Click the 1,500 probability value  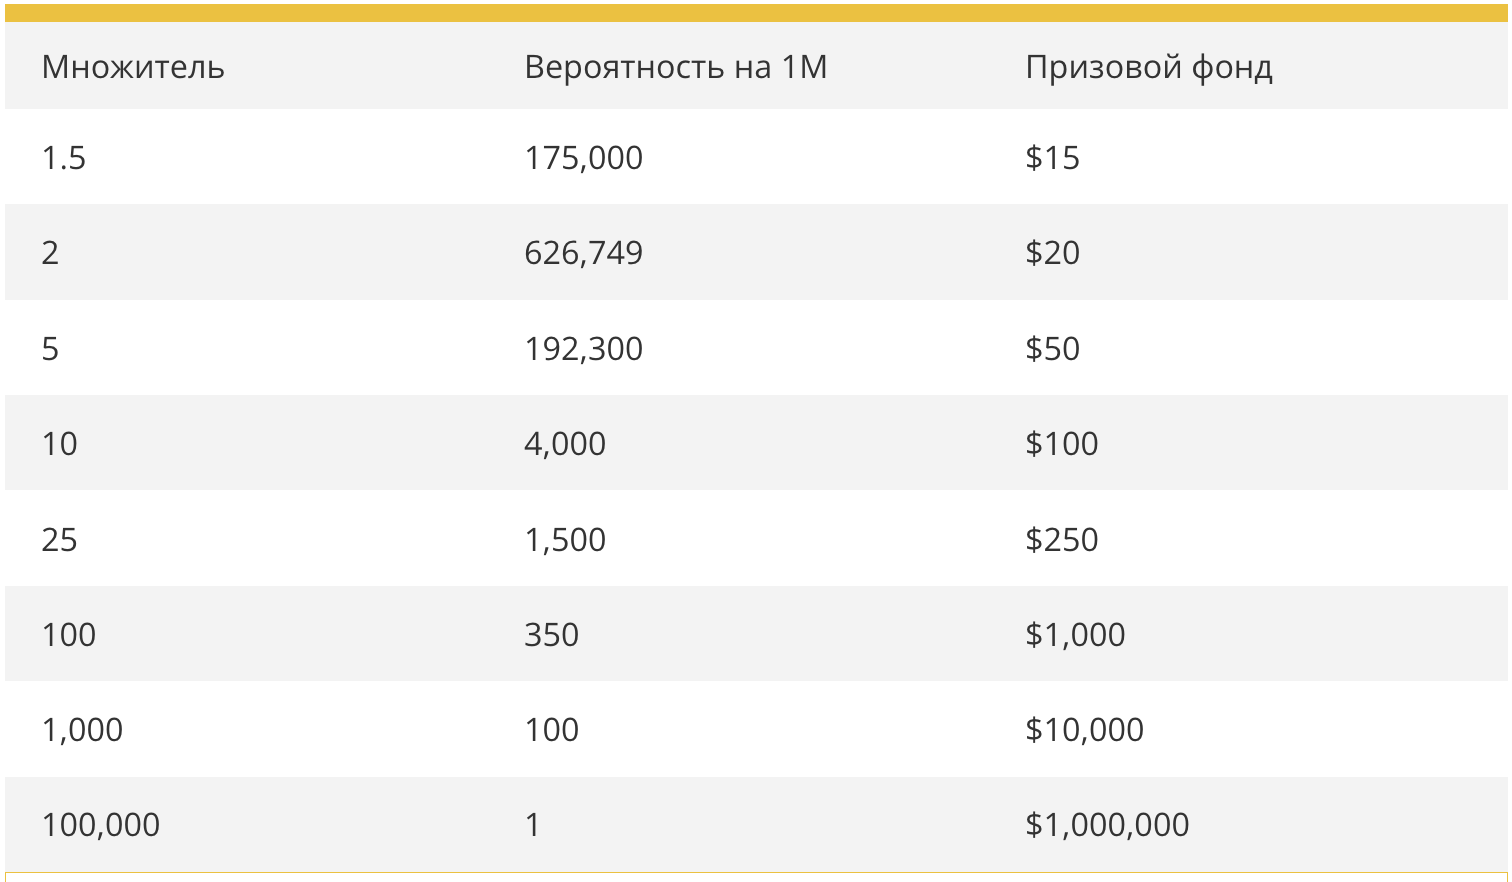[565, 540]
